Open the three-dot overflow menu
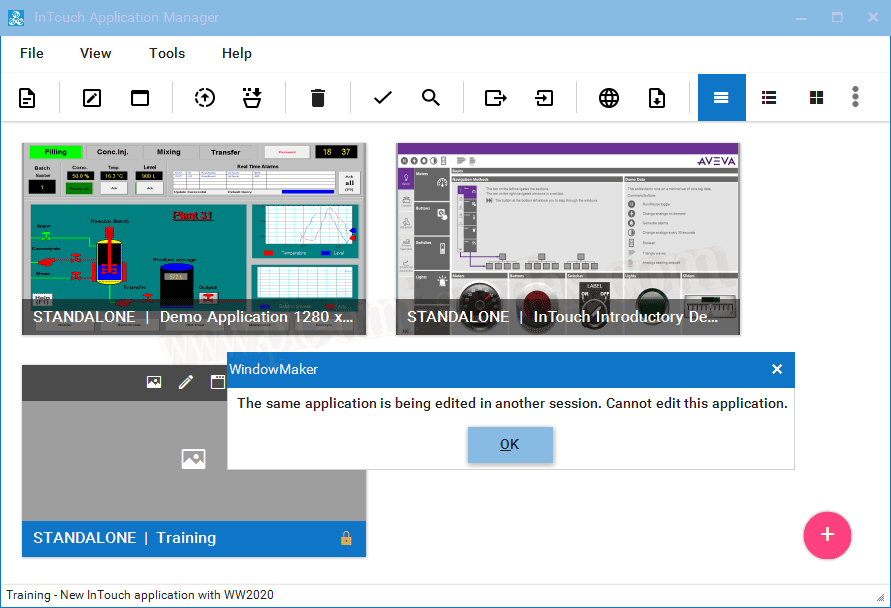The height and width of the screenshot is (608, 891). [x=855, y=97]
